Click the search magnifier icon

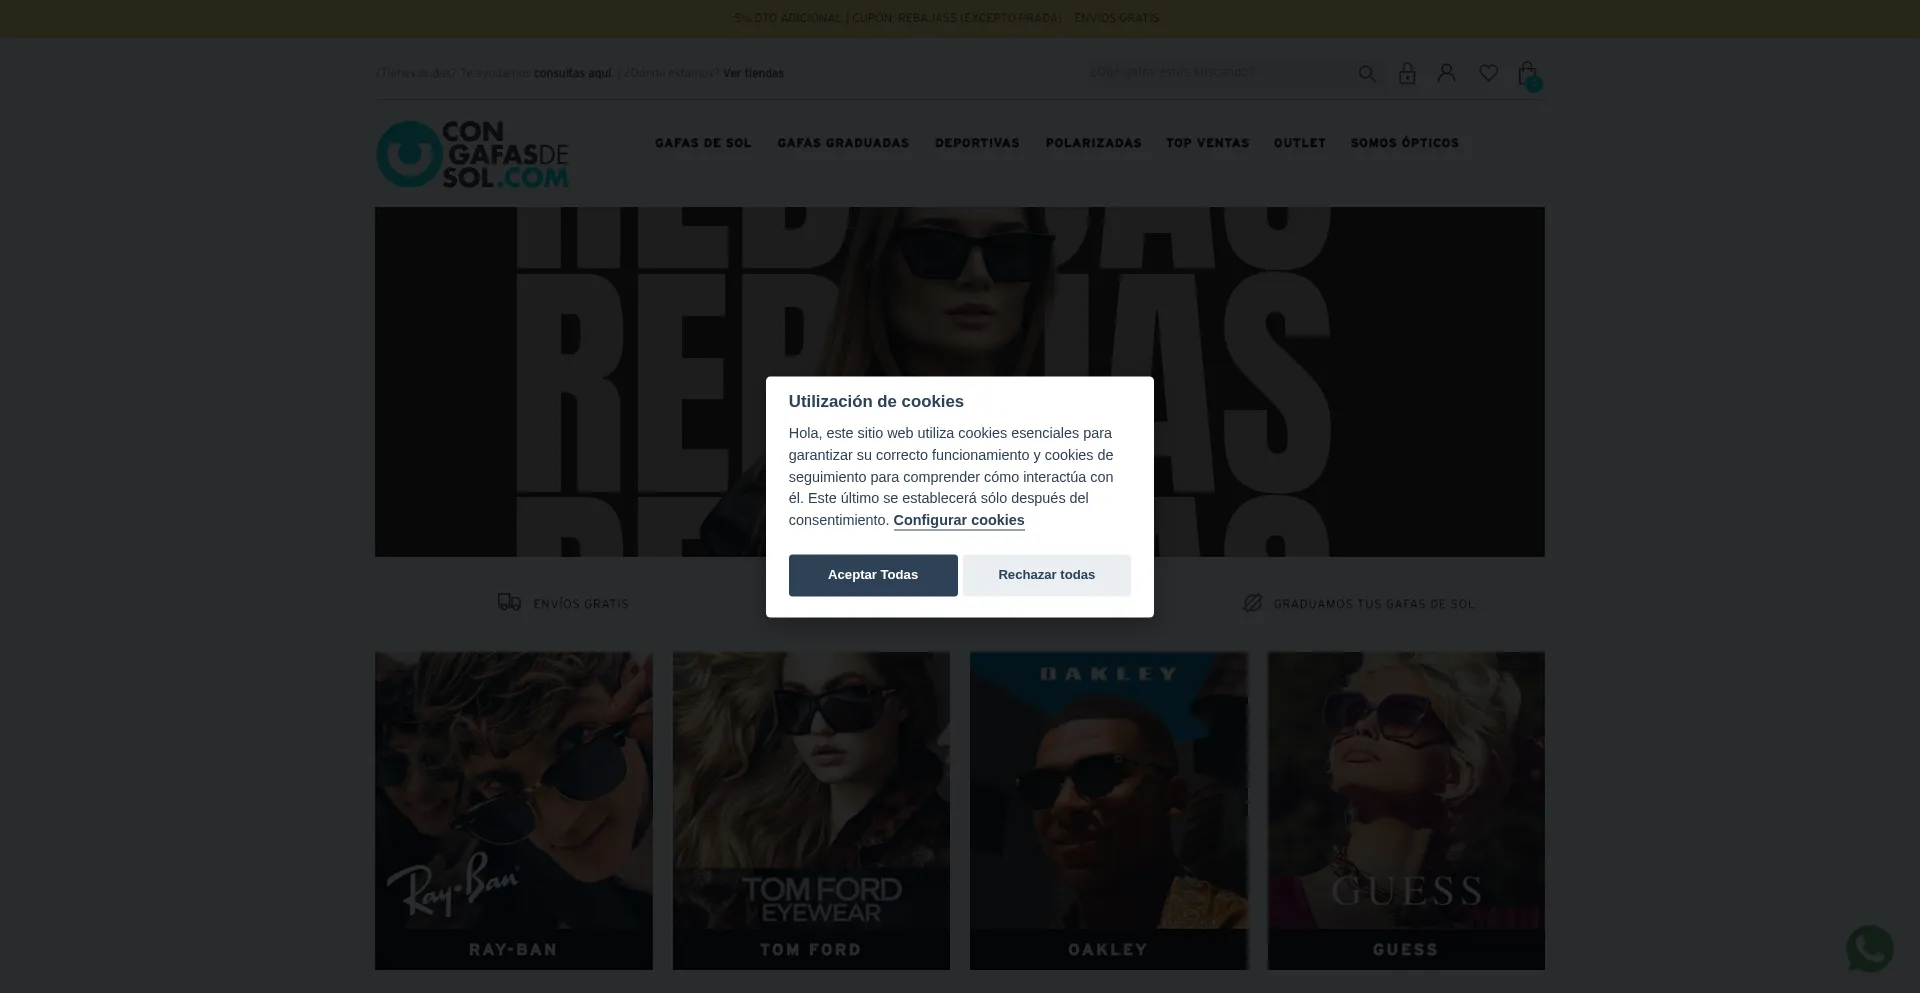[x=1366, y=73]
